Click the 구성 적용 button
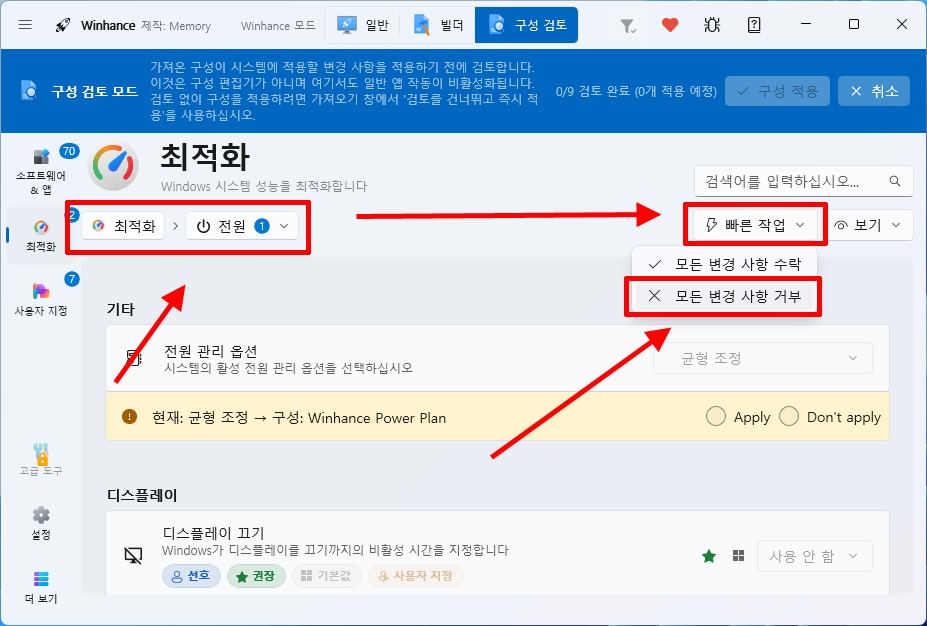The width and height of the screenshot is (927, 626). (x=777, y=91)
